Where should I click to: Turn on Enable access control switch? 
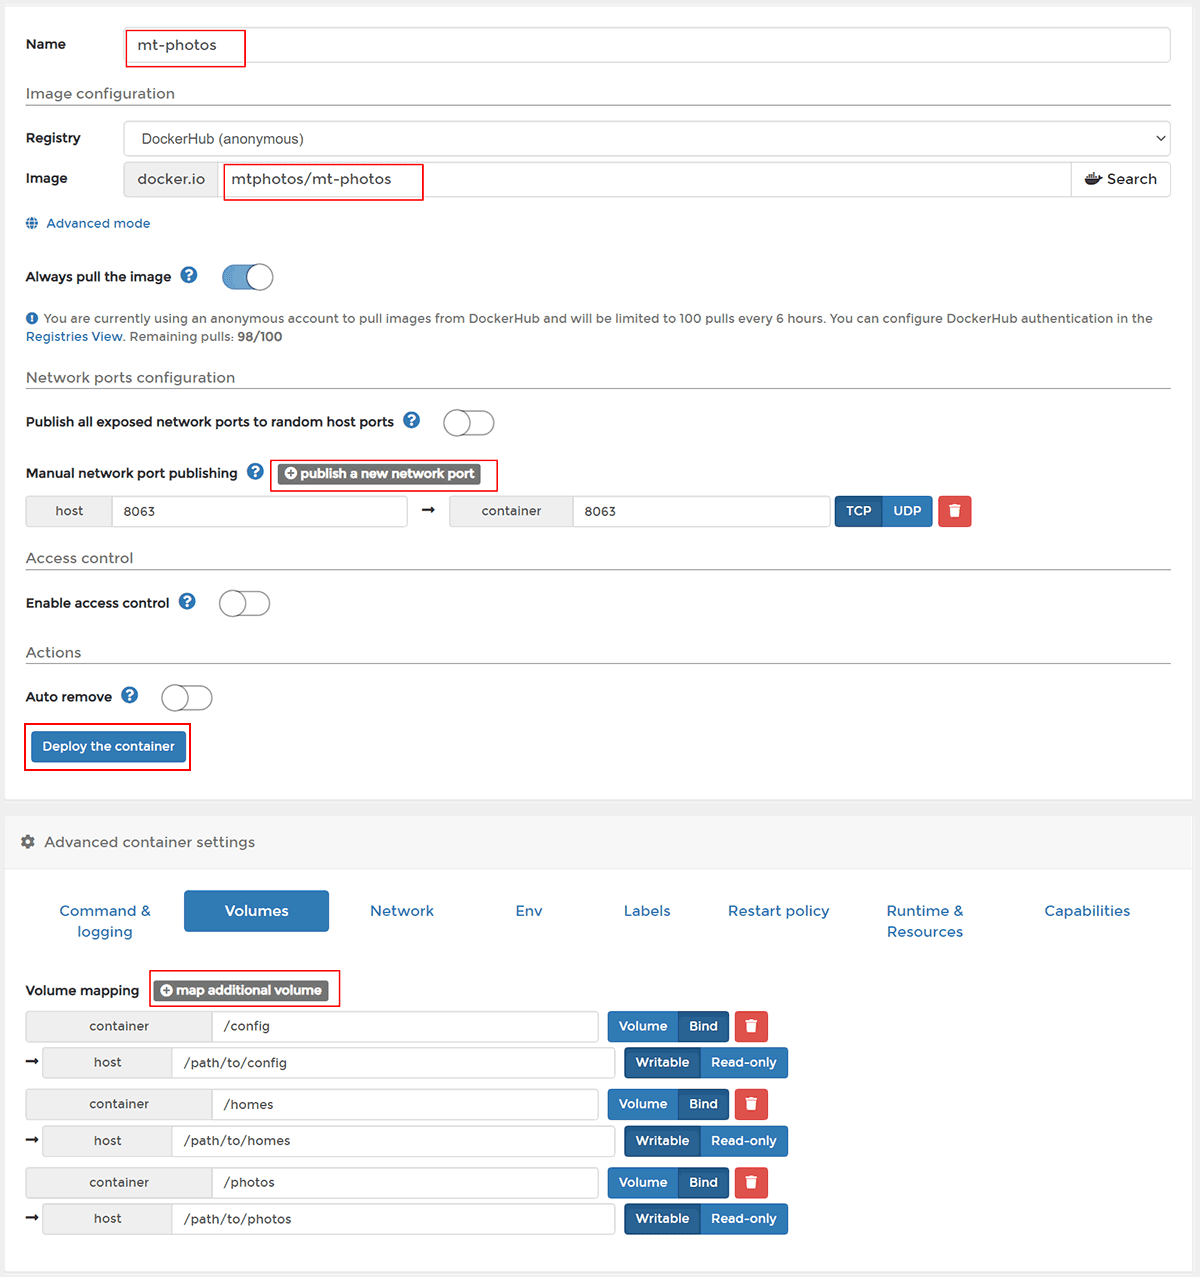244,603
